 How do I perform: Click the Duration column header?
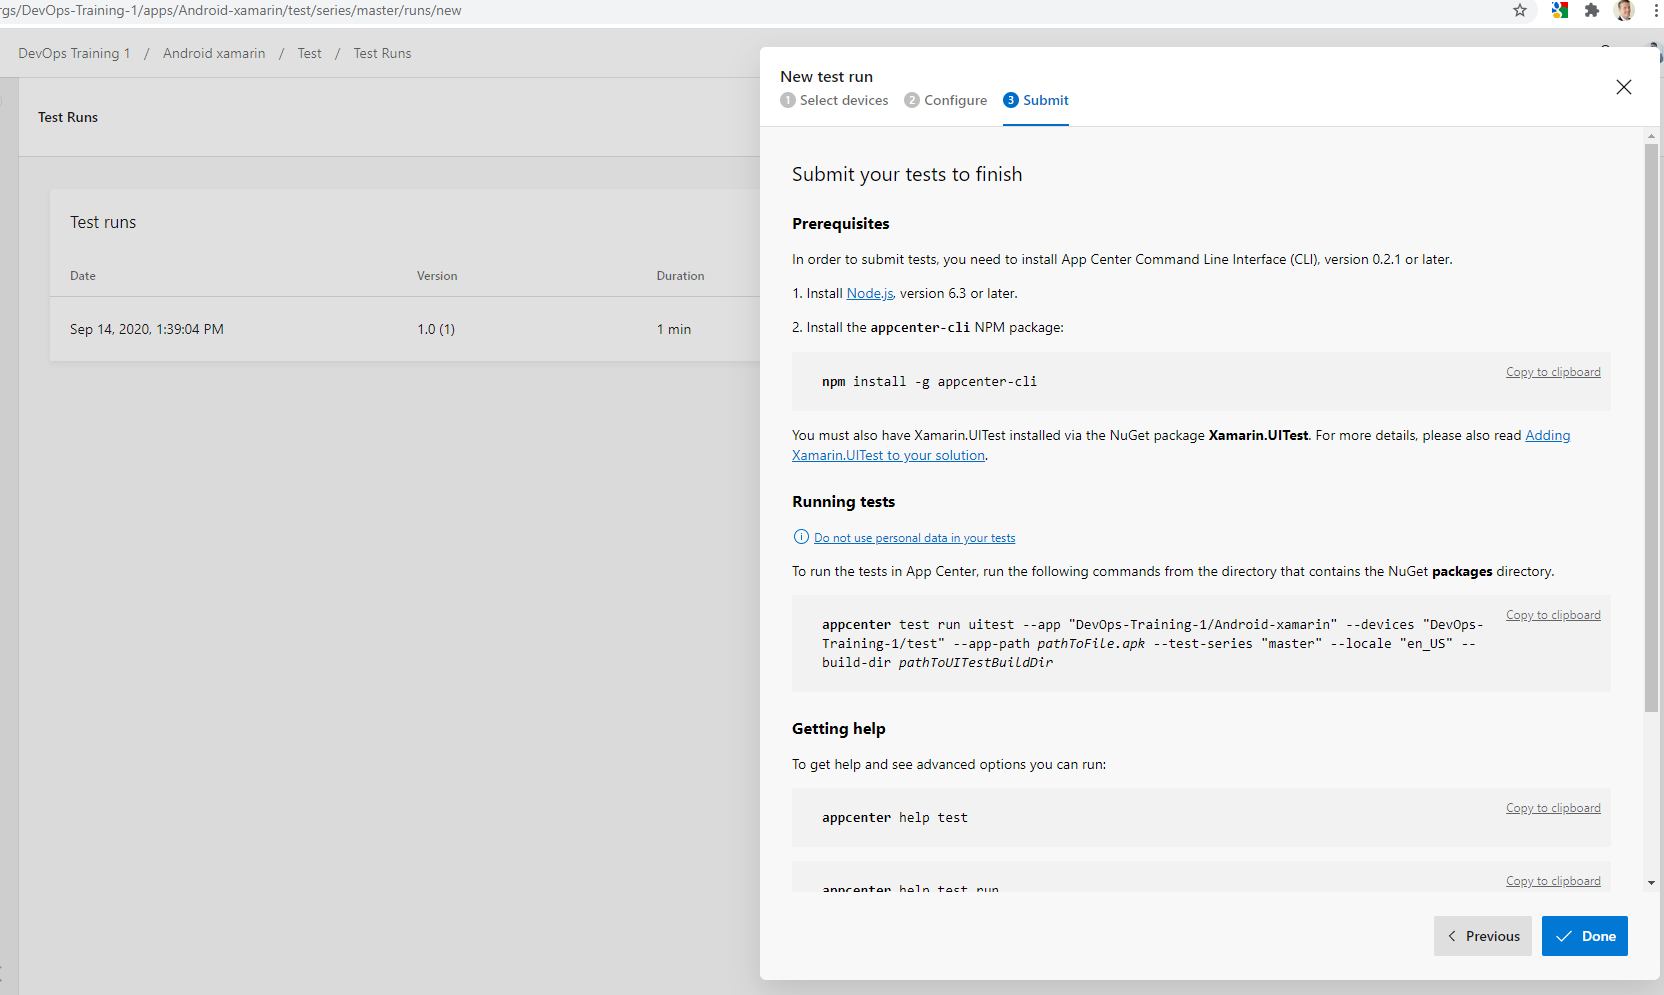680,276
